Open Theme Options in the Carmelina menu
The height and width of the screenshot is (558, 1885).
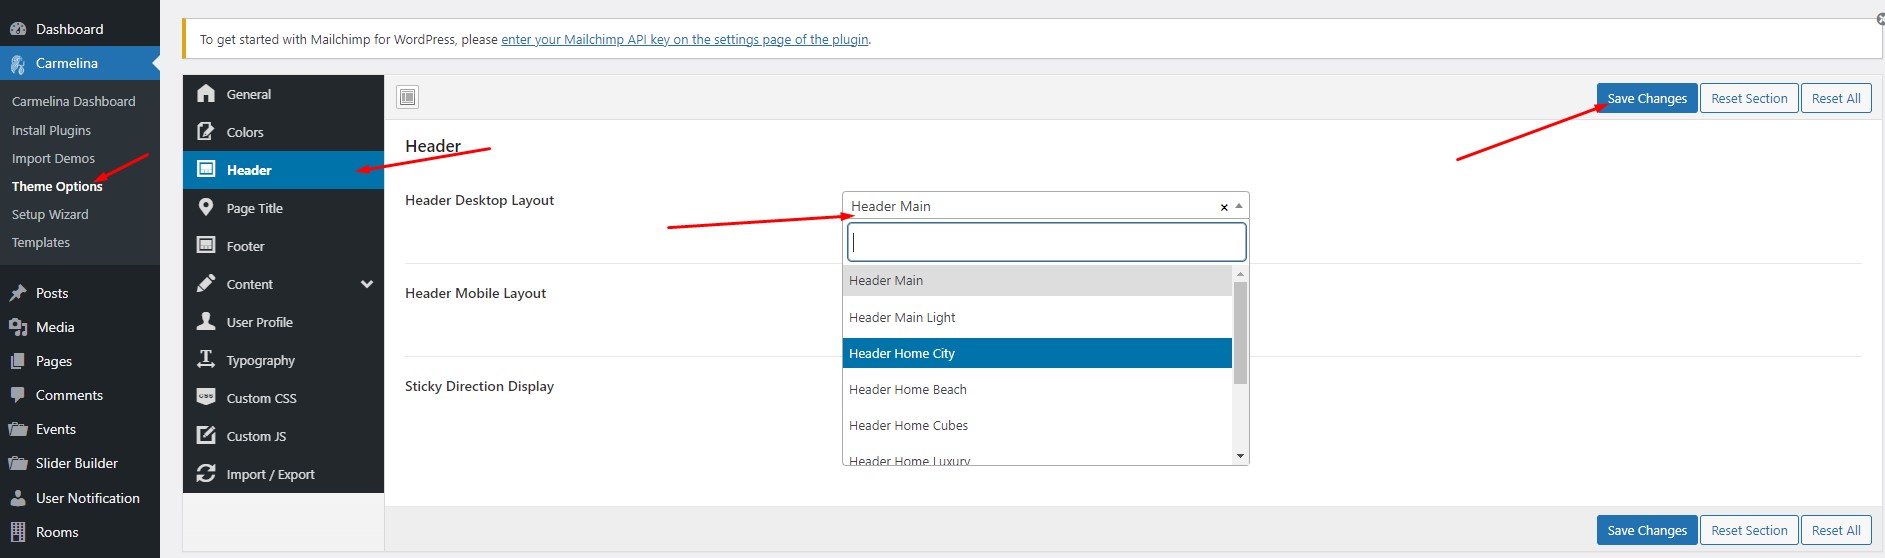click(57, 186)
